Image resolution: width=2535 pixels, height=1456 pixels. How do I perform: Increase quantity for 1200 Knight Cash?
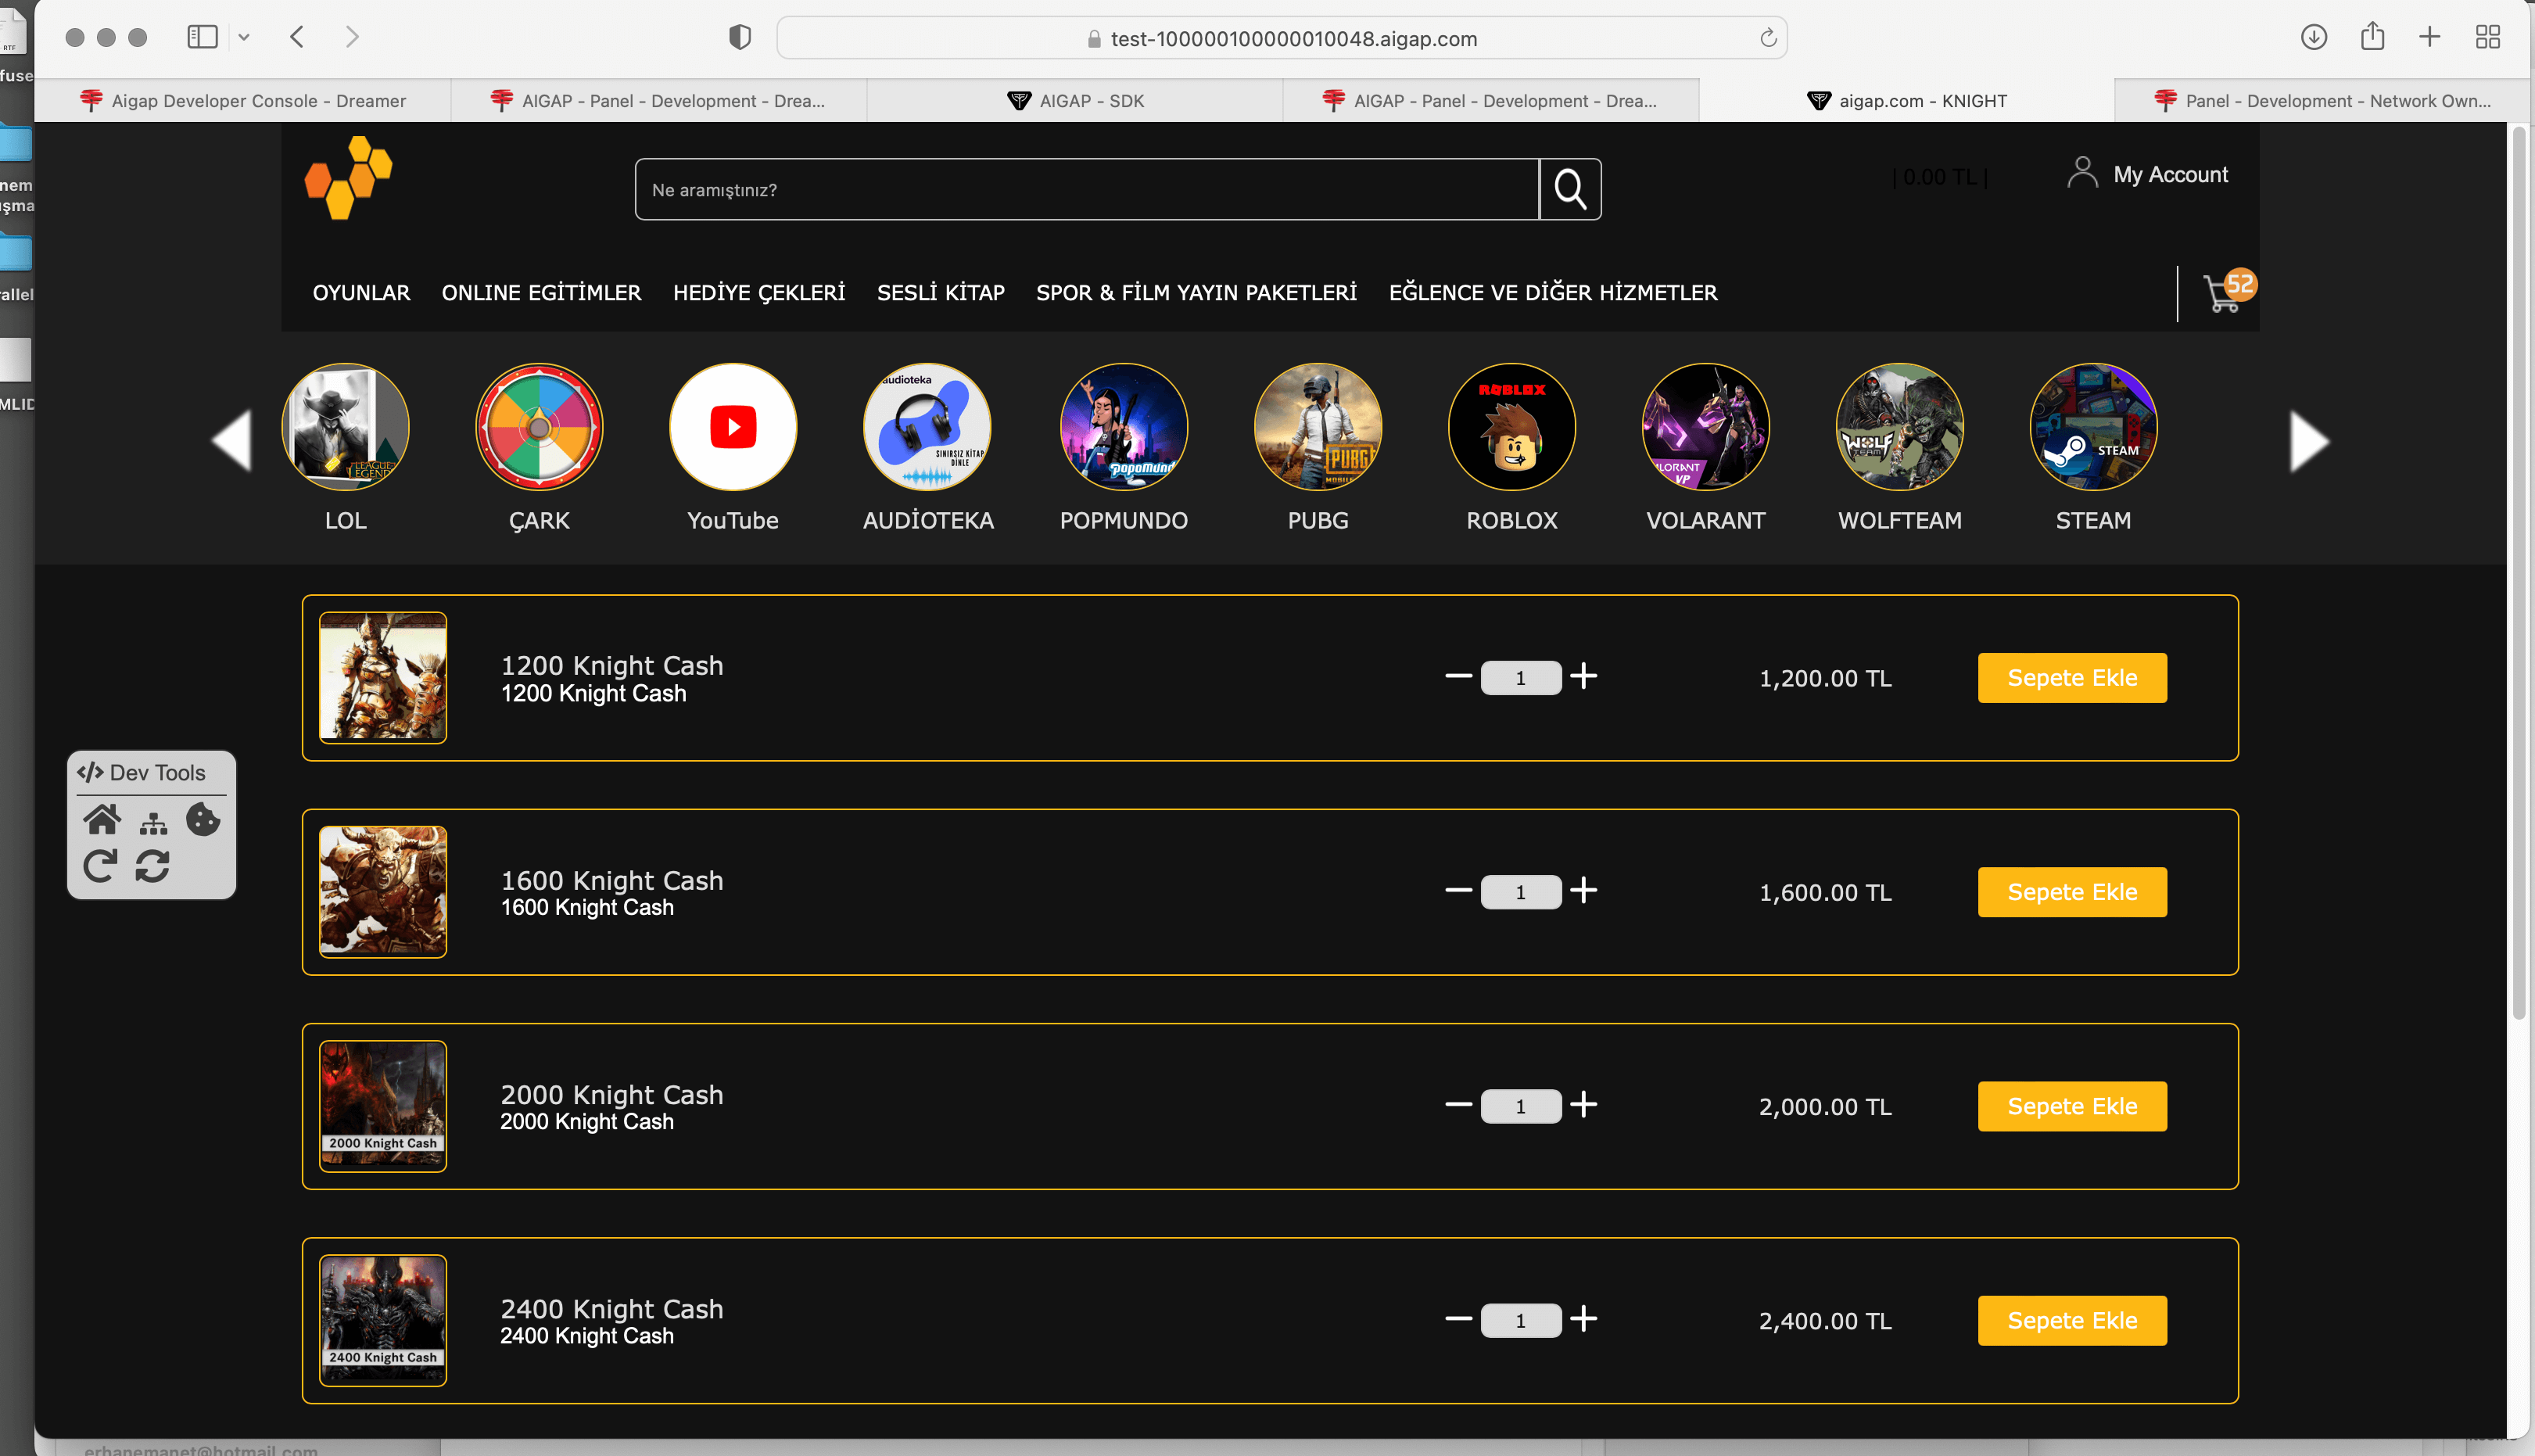click(1583, 677)
